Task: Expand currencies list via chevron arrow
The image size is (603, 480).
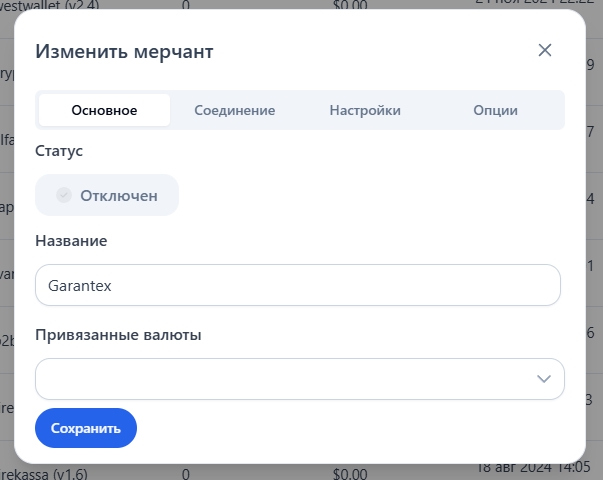Action: click(544, 379)
